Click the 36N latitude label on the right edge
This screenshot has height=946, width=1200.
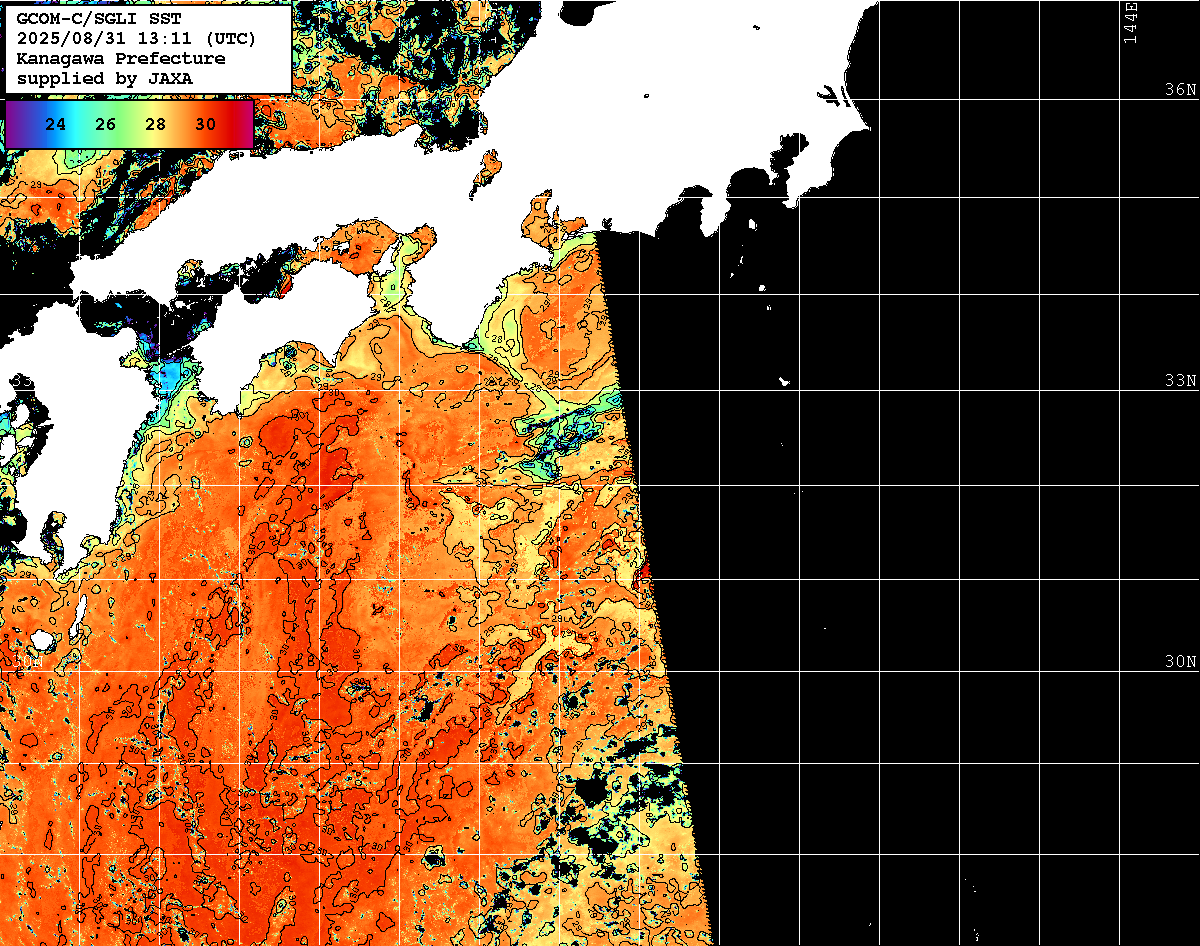click(1180, 89)
